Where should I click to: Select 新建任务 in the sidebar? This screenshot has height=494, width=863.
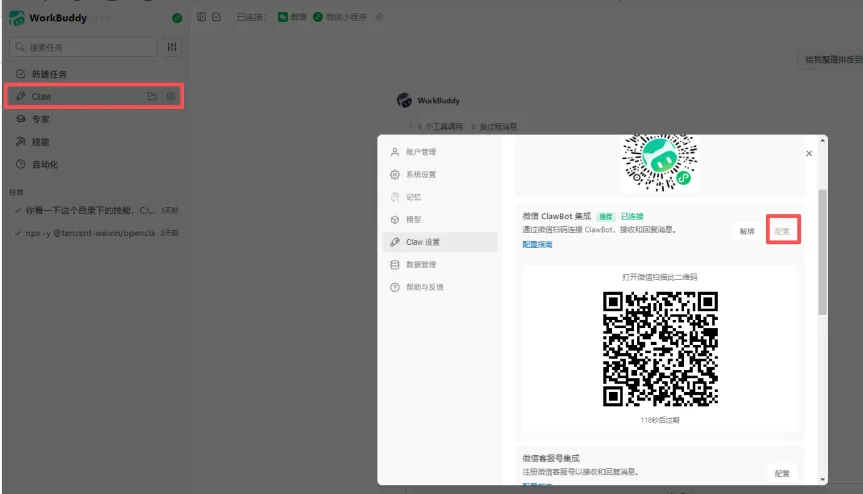(94, 74)
